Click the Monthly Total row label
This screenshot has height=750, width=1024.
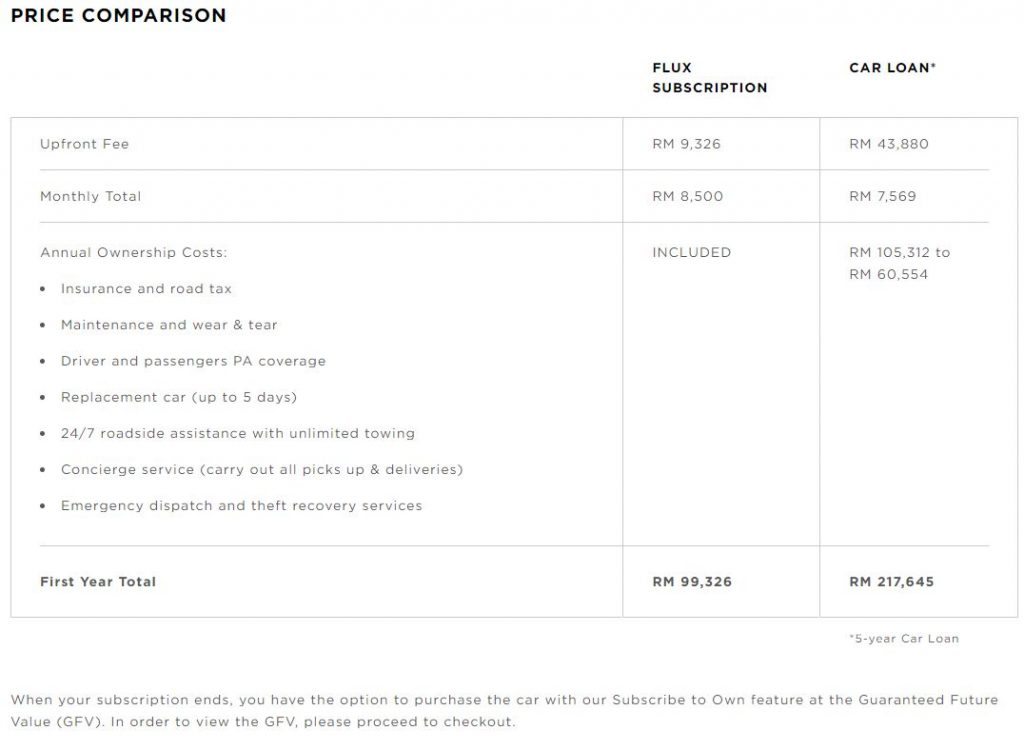[x=90, y=196]
